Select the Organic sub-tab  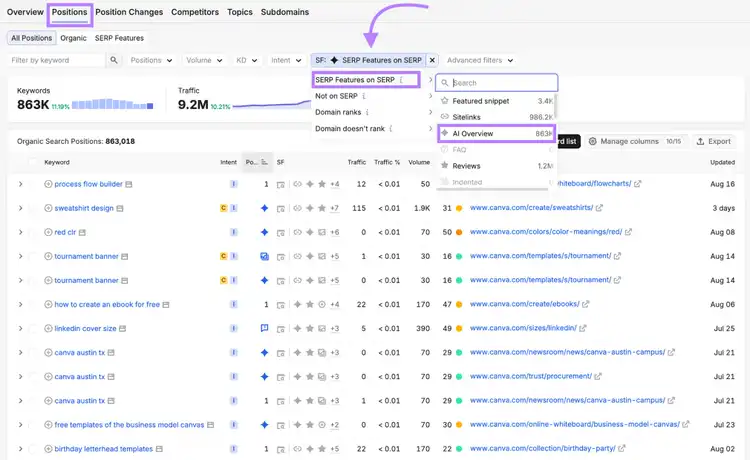73,38
